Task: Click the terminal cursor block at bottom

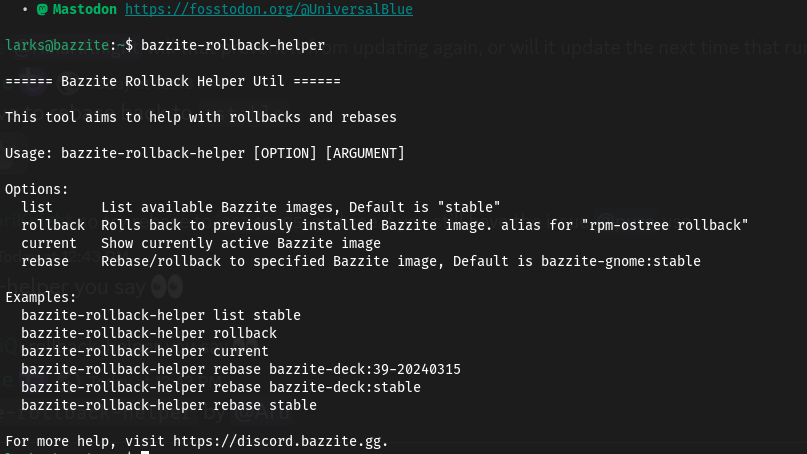Action: pyautogui.click(x=145, y=452)
